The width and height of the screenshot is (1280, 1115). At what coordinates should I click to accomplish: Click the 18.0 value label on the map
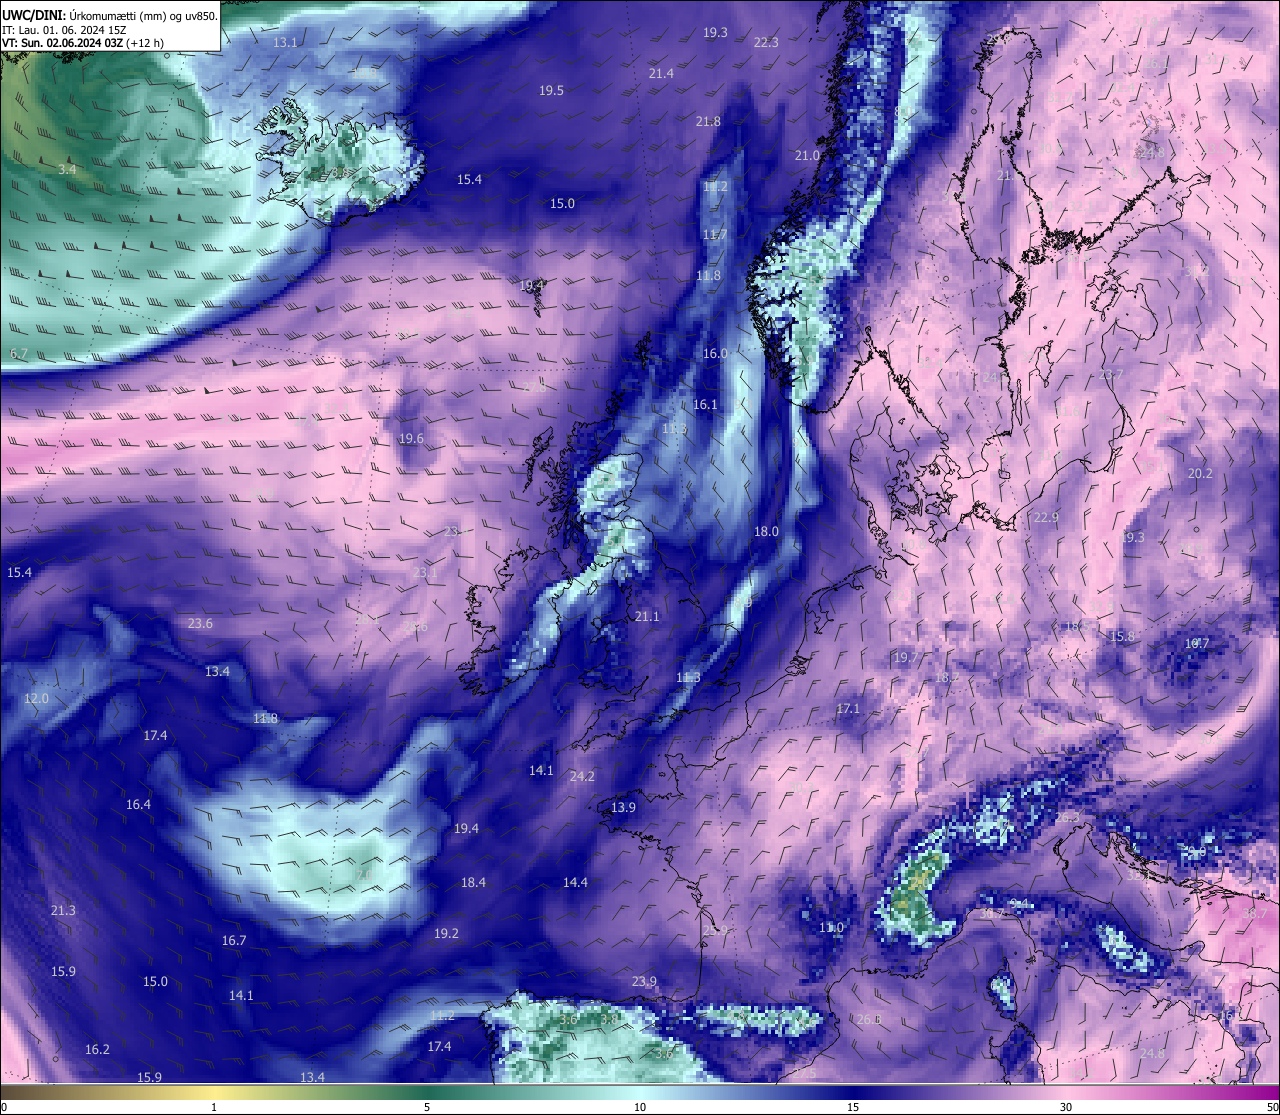click(766, 531)
